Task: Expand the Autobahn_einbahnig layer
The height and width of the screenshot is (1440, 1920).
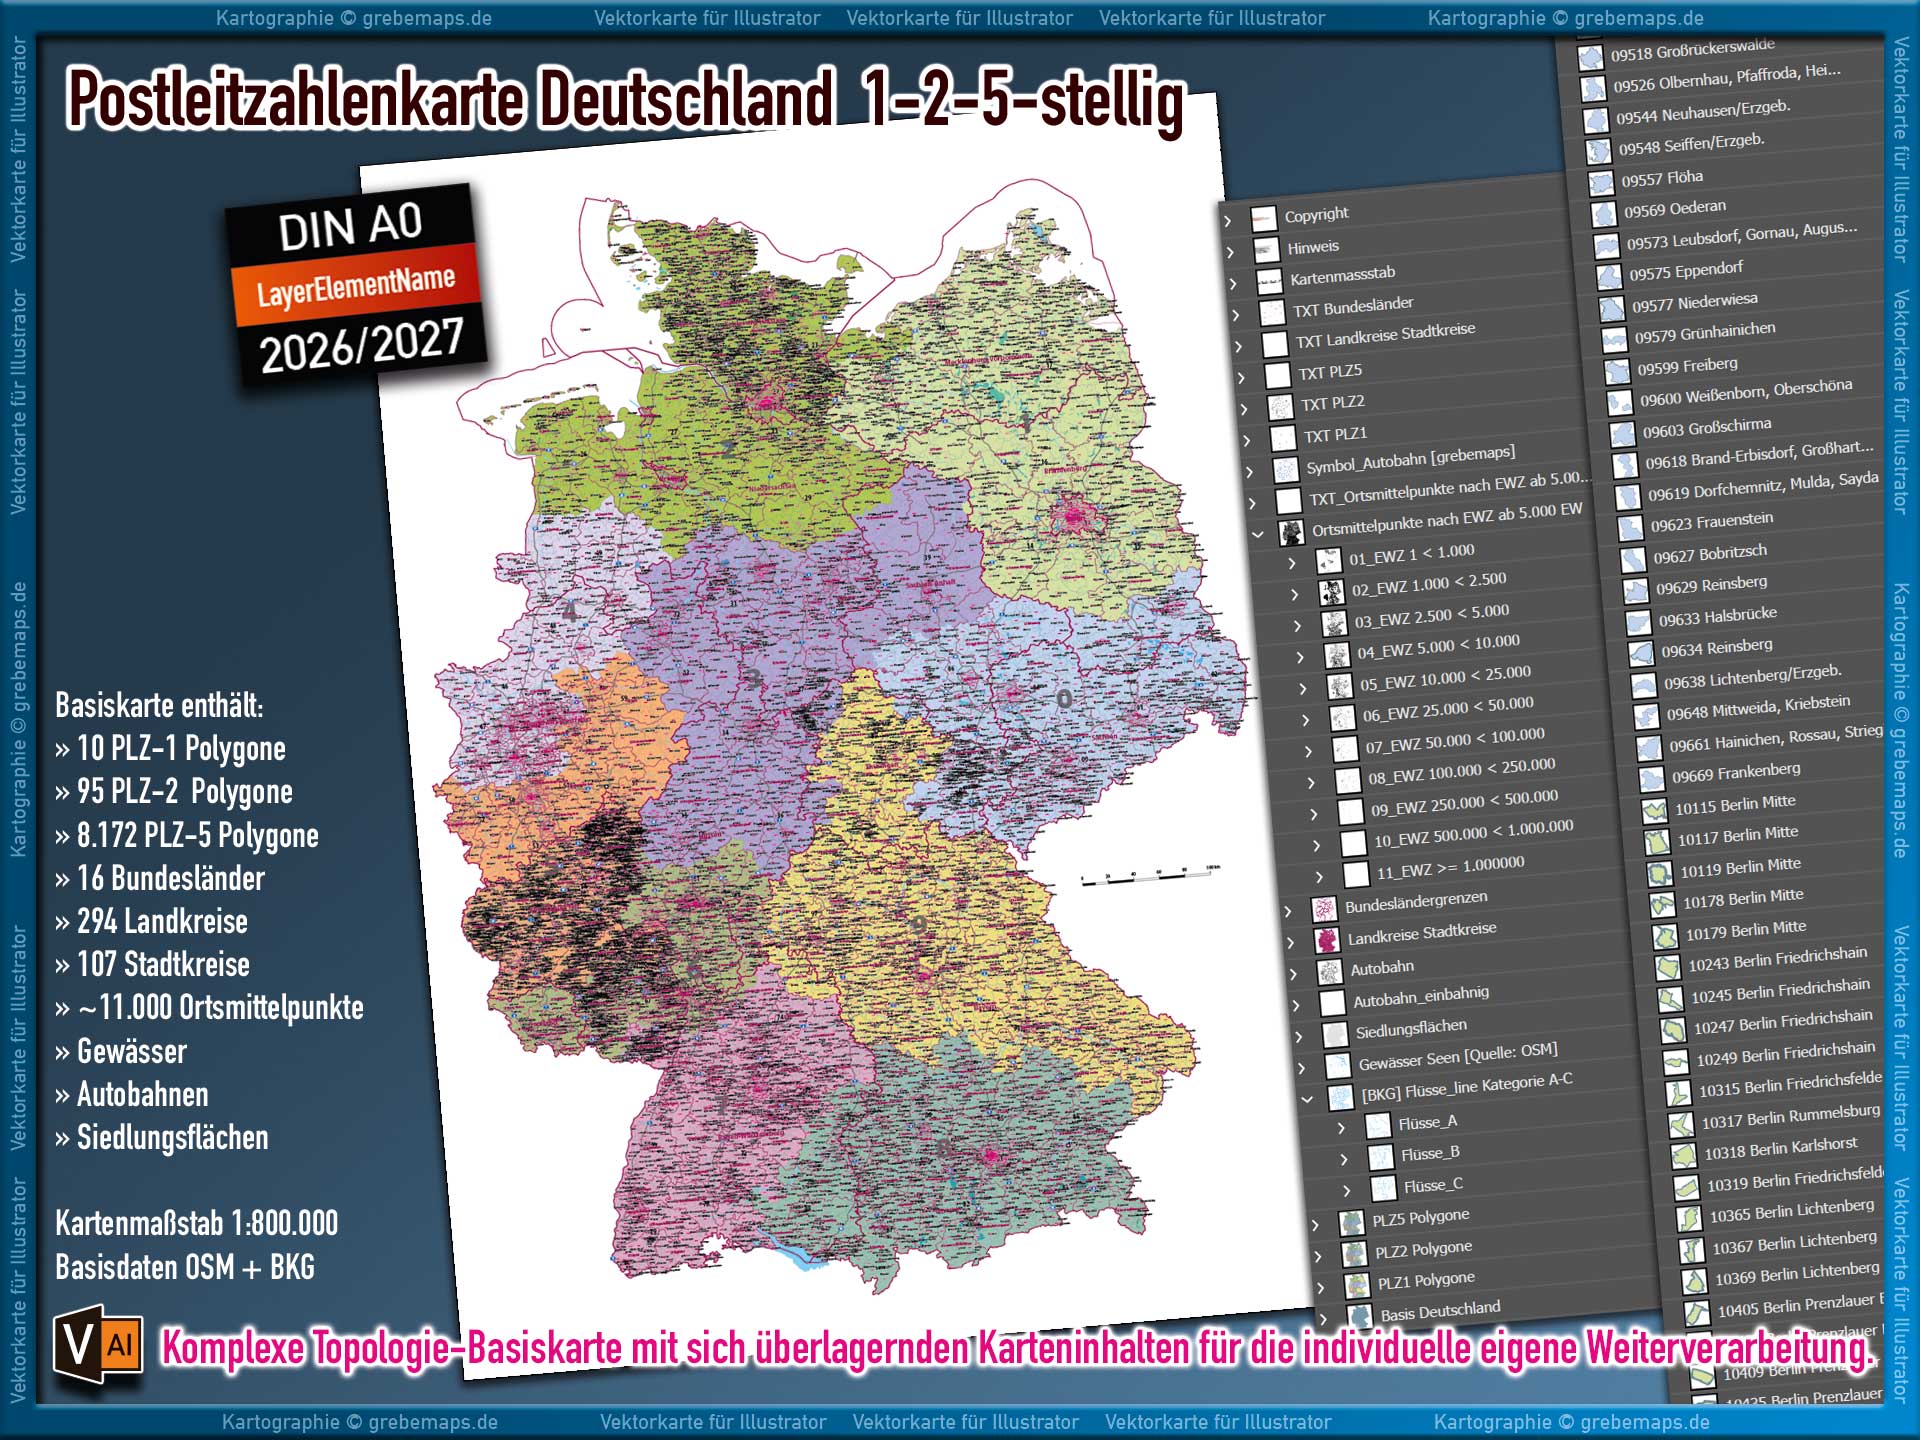Action: [1296, 1007]
